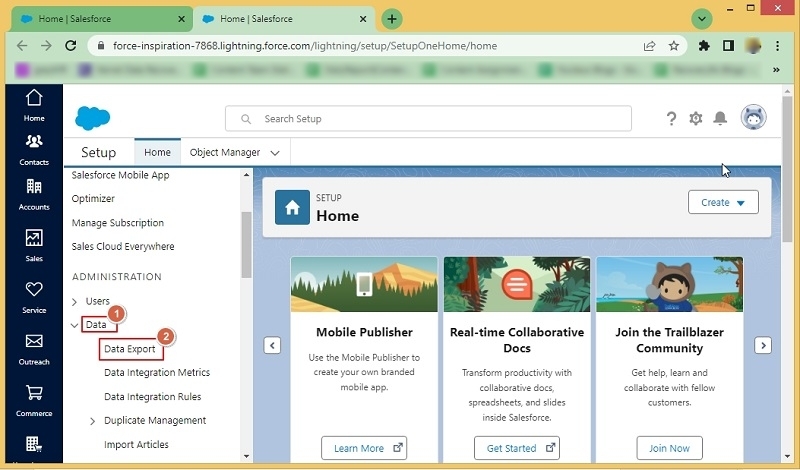Go back in browser history
The width and height of the screenshot is (800, 470).
point(22,46)
